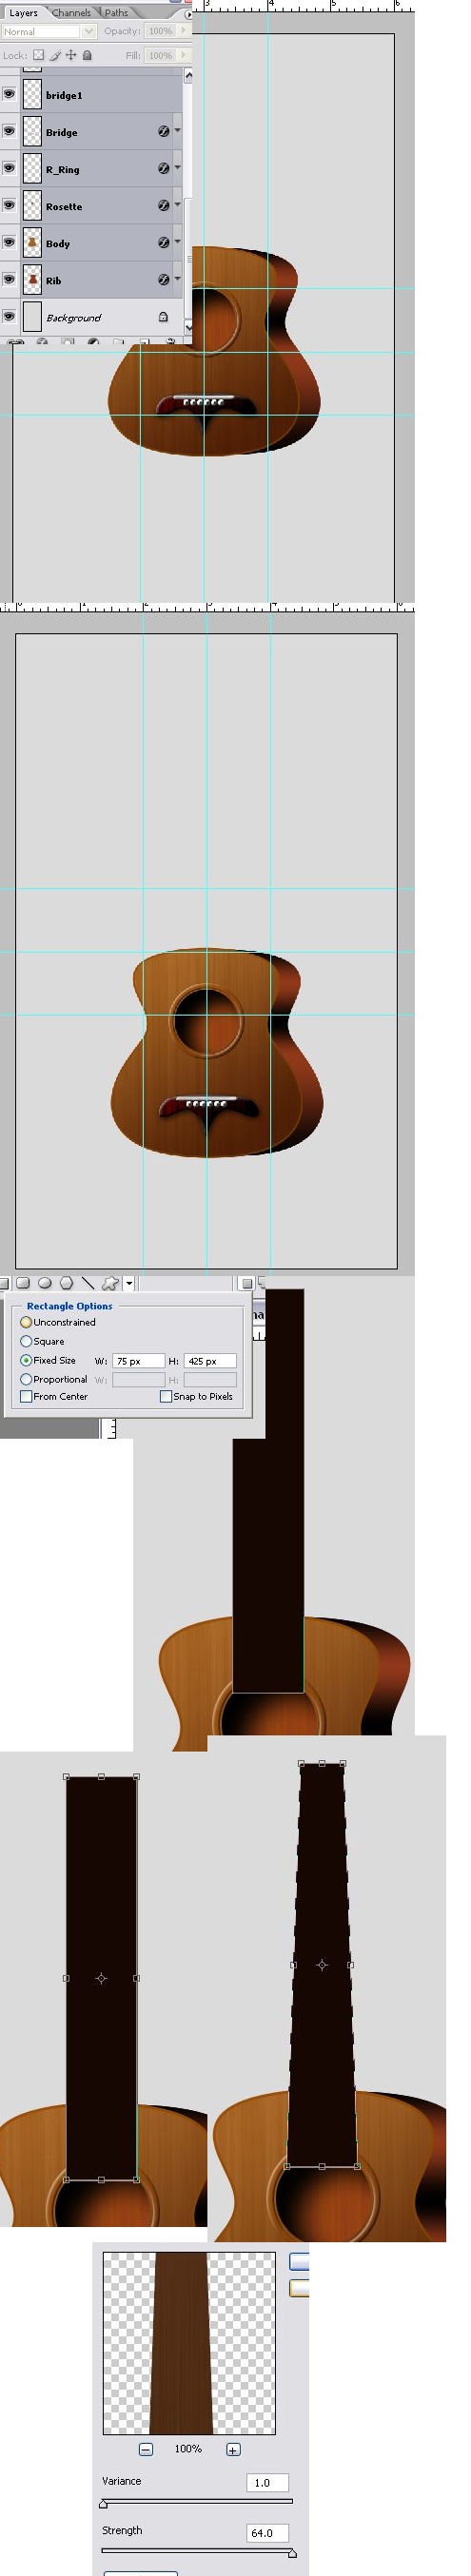Viewport: 471px width, 2576px height.
Task: Open the blend mode Normal dropdown
Action: [x=48, y=31]
